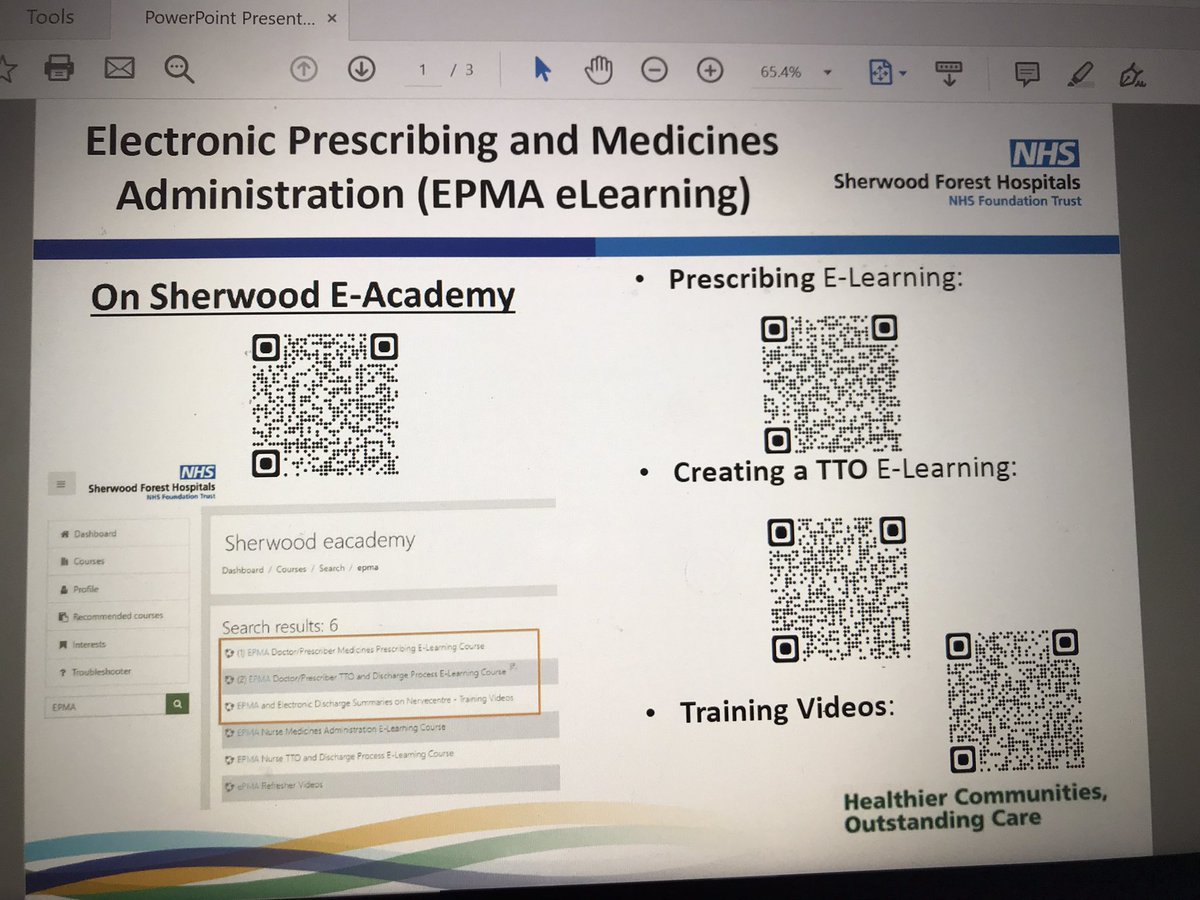The width and height of the screenshot is (1200, 900).
Task: Switch to the PowerPoint Present... tab
Action: (230, 18)
